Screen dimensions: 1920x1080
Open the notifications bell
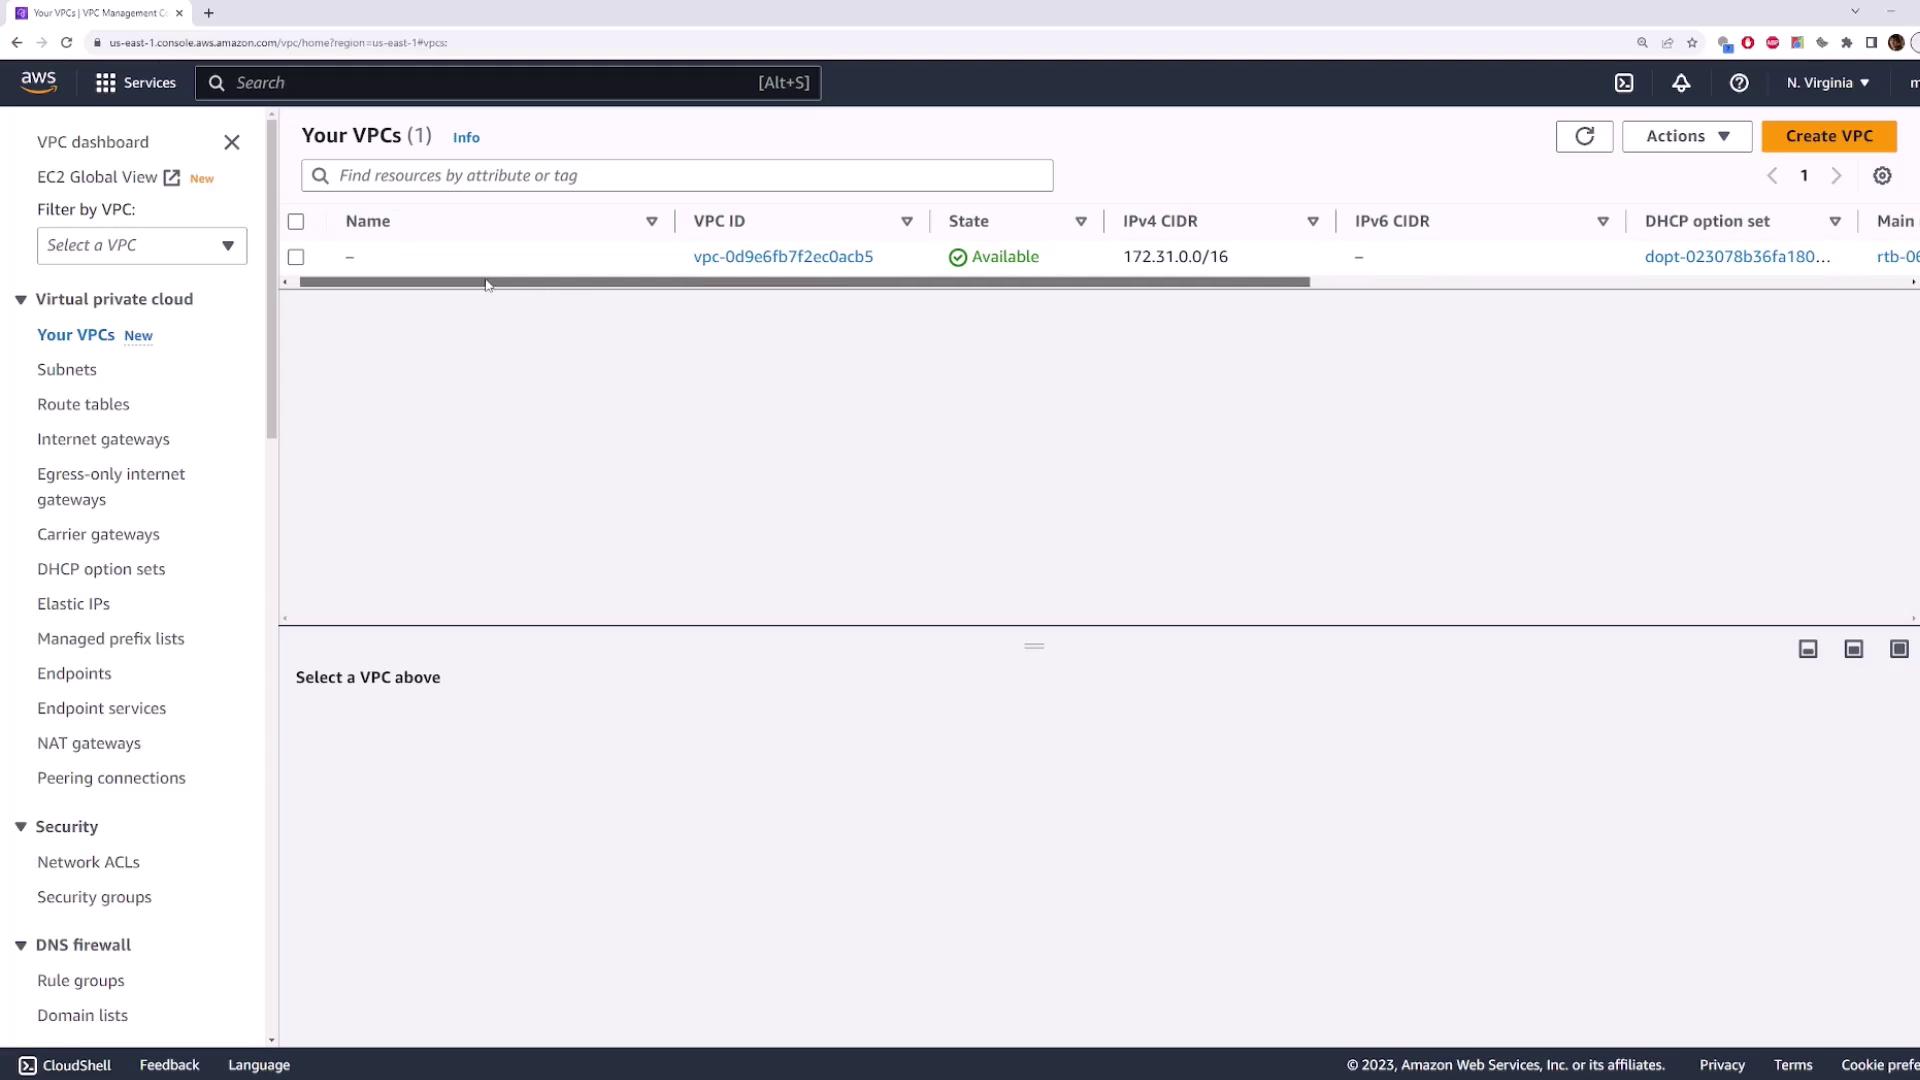(x=1681, y=83)
